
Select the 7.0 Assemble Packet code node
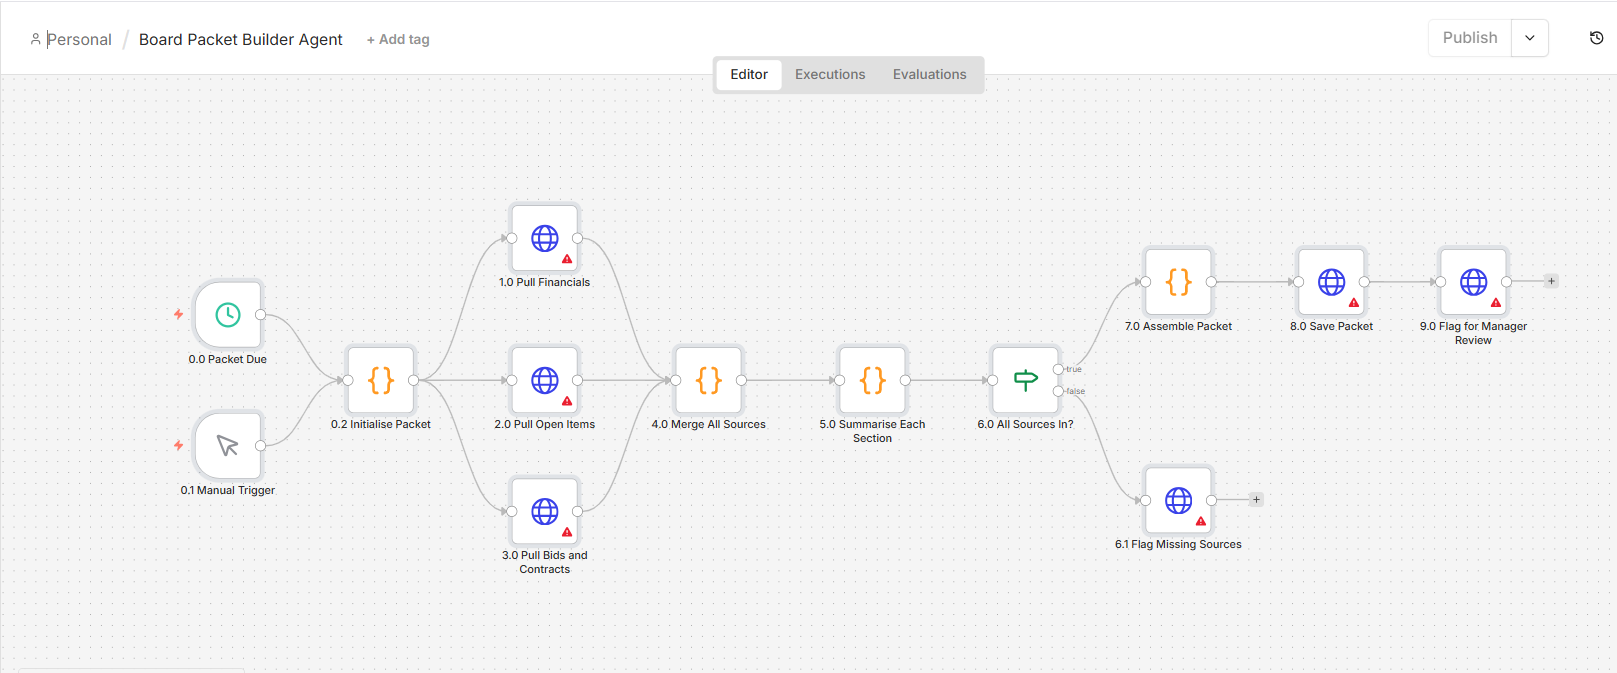click(1179, 282)
